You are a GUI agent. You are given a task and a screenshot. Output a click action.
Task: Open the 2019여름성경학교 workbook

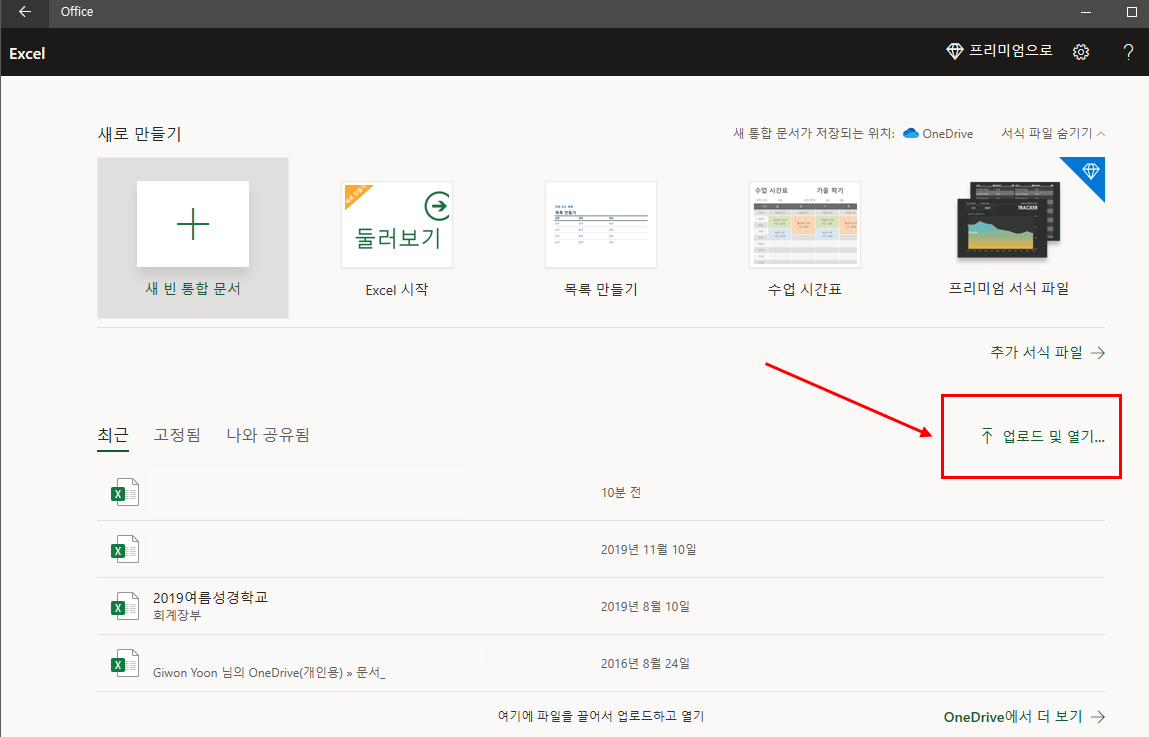click(601, 607)
